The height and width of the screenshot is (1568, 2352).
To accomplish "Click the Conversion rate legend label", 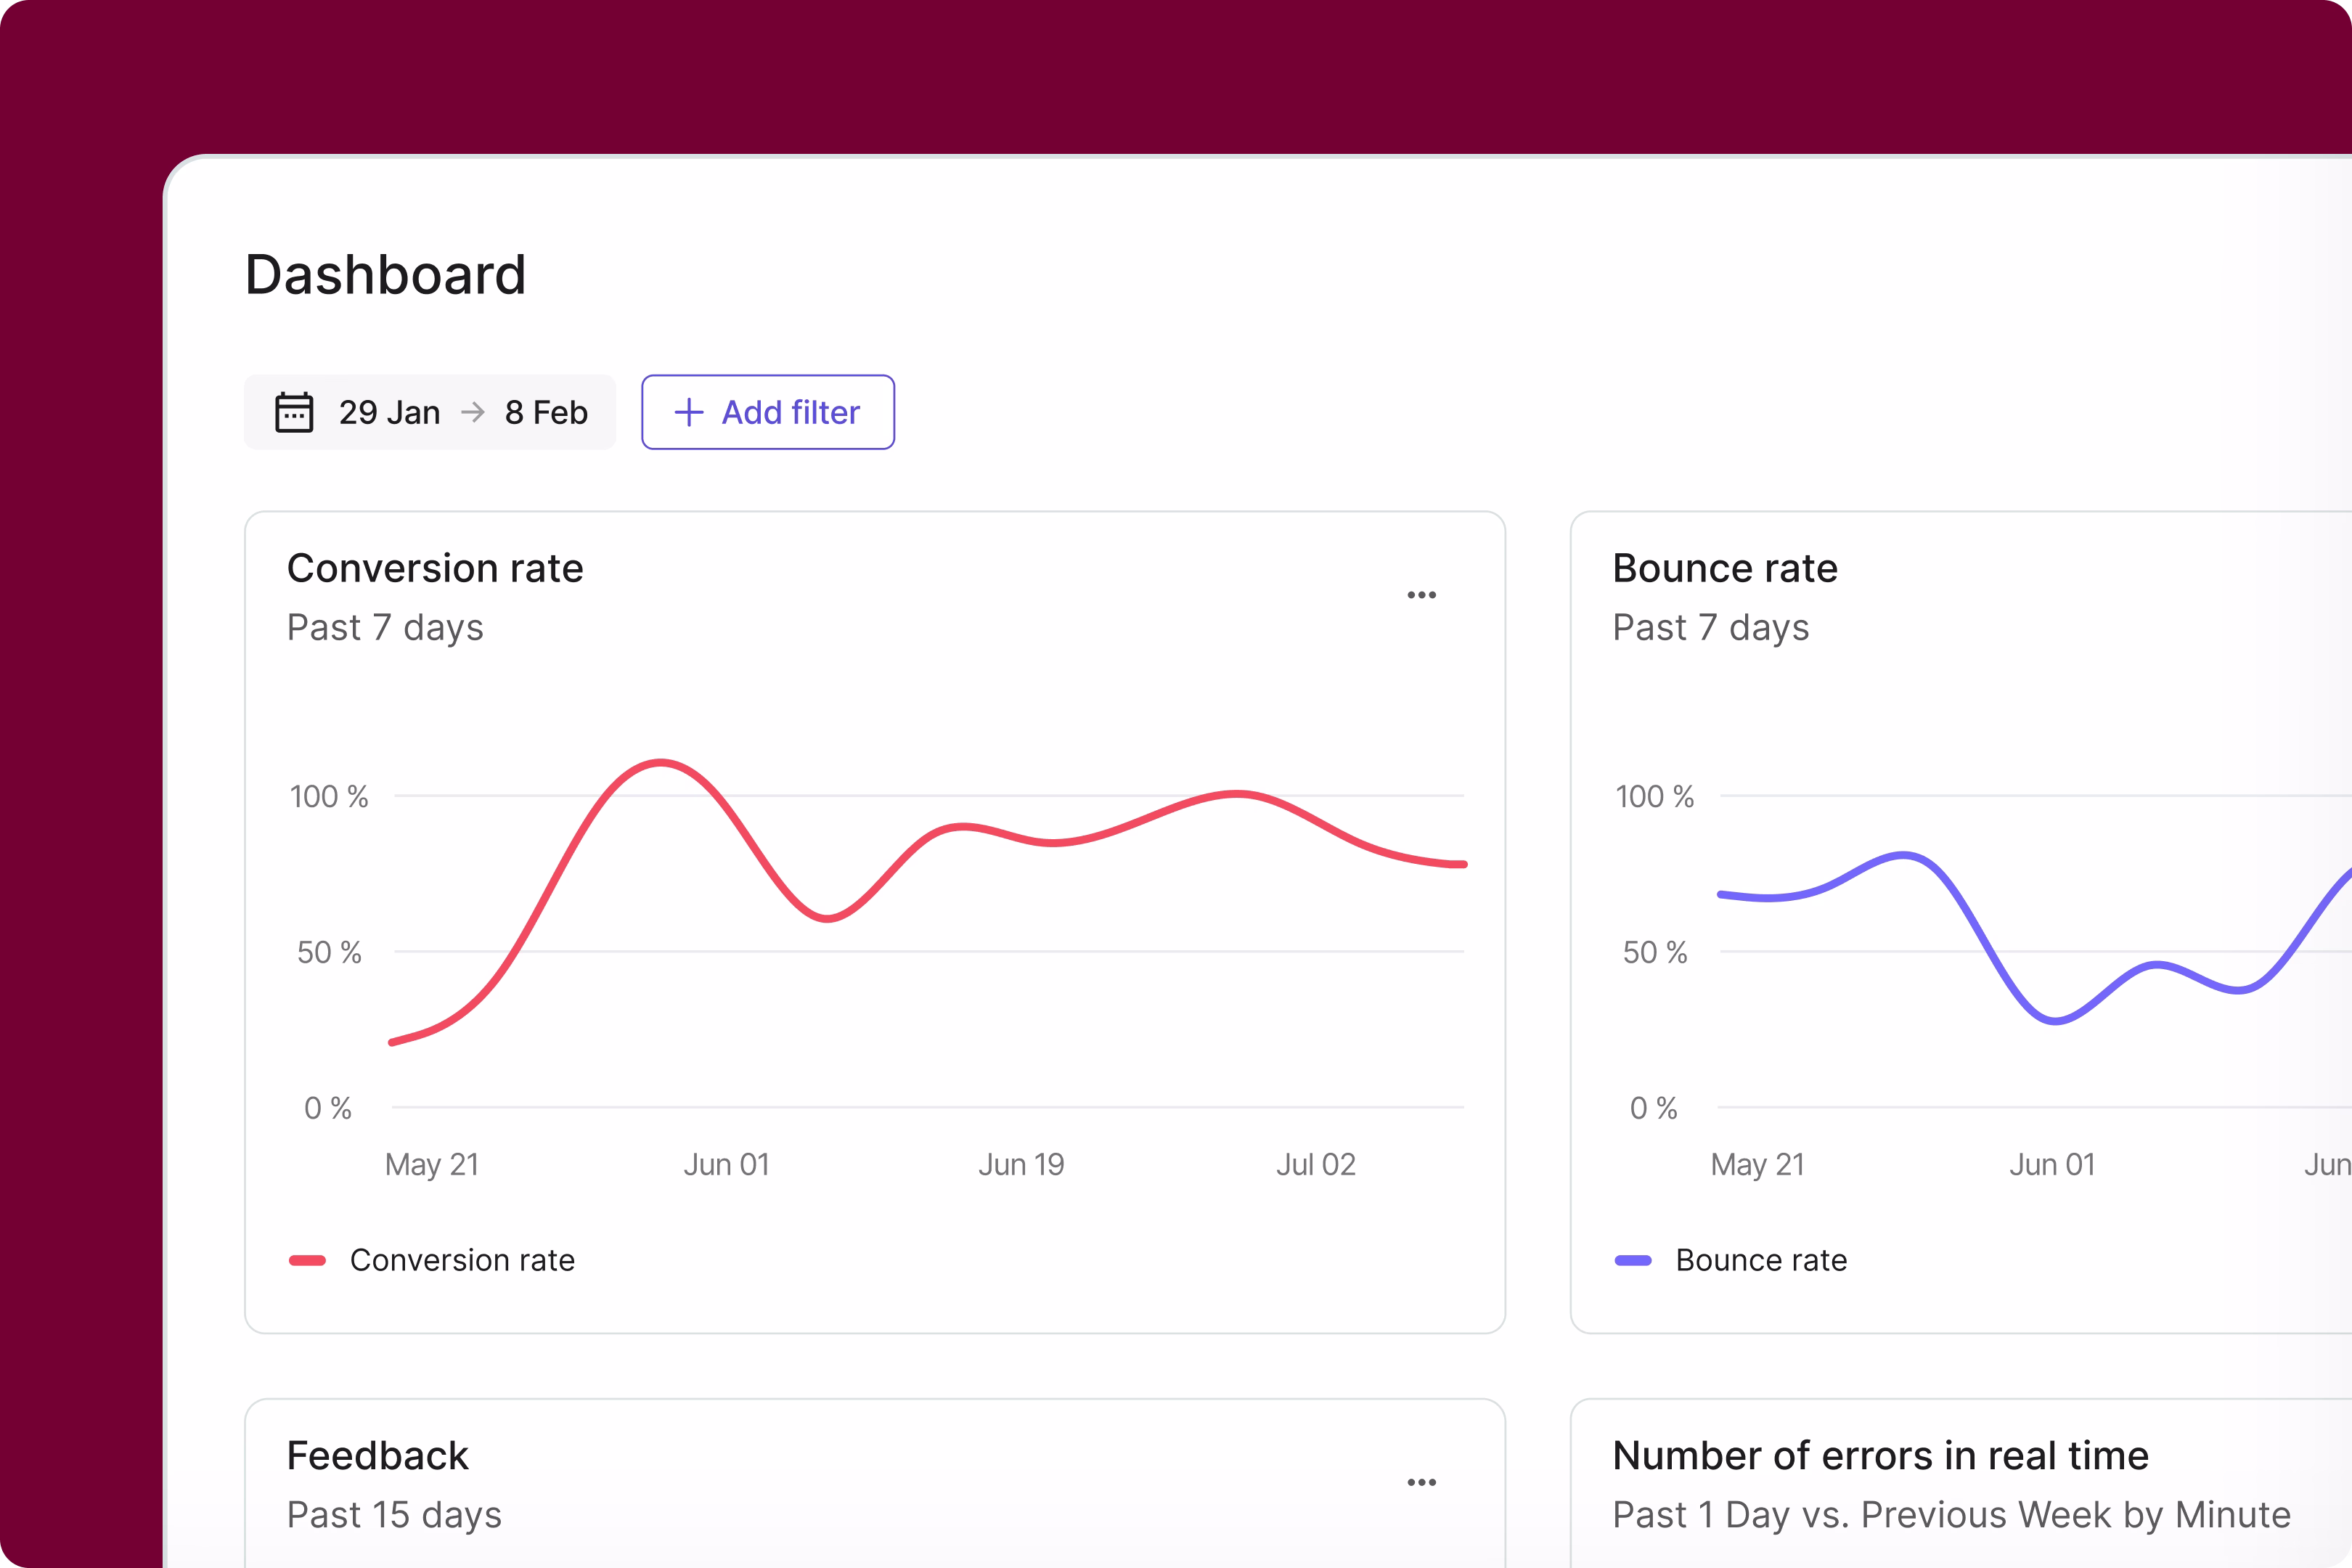I will [x=462, y=1260].
